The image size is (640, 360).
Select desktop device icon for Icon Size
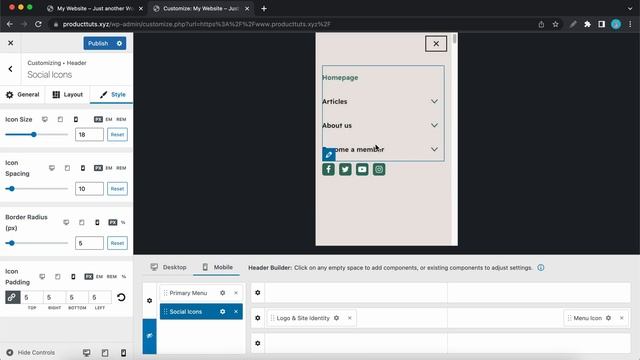coord(45,119)
